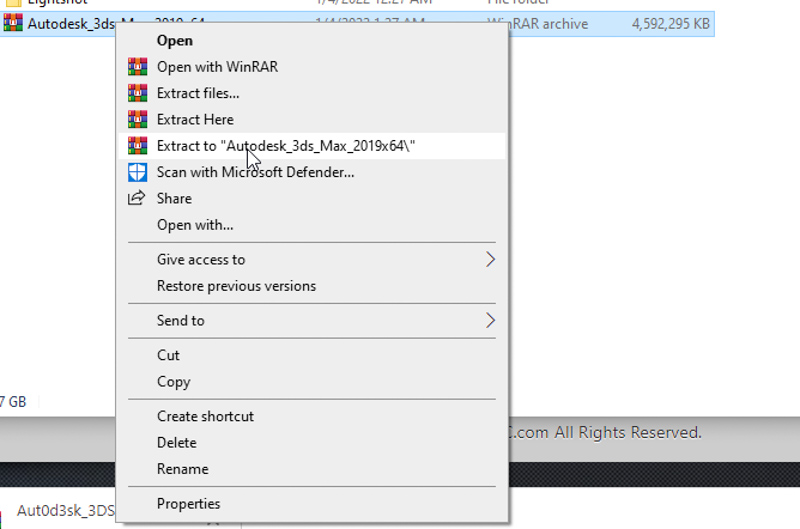800x529 pixels.
Task: Click the WinRAR archive type cell
Action: 548,24
